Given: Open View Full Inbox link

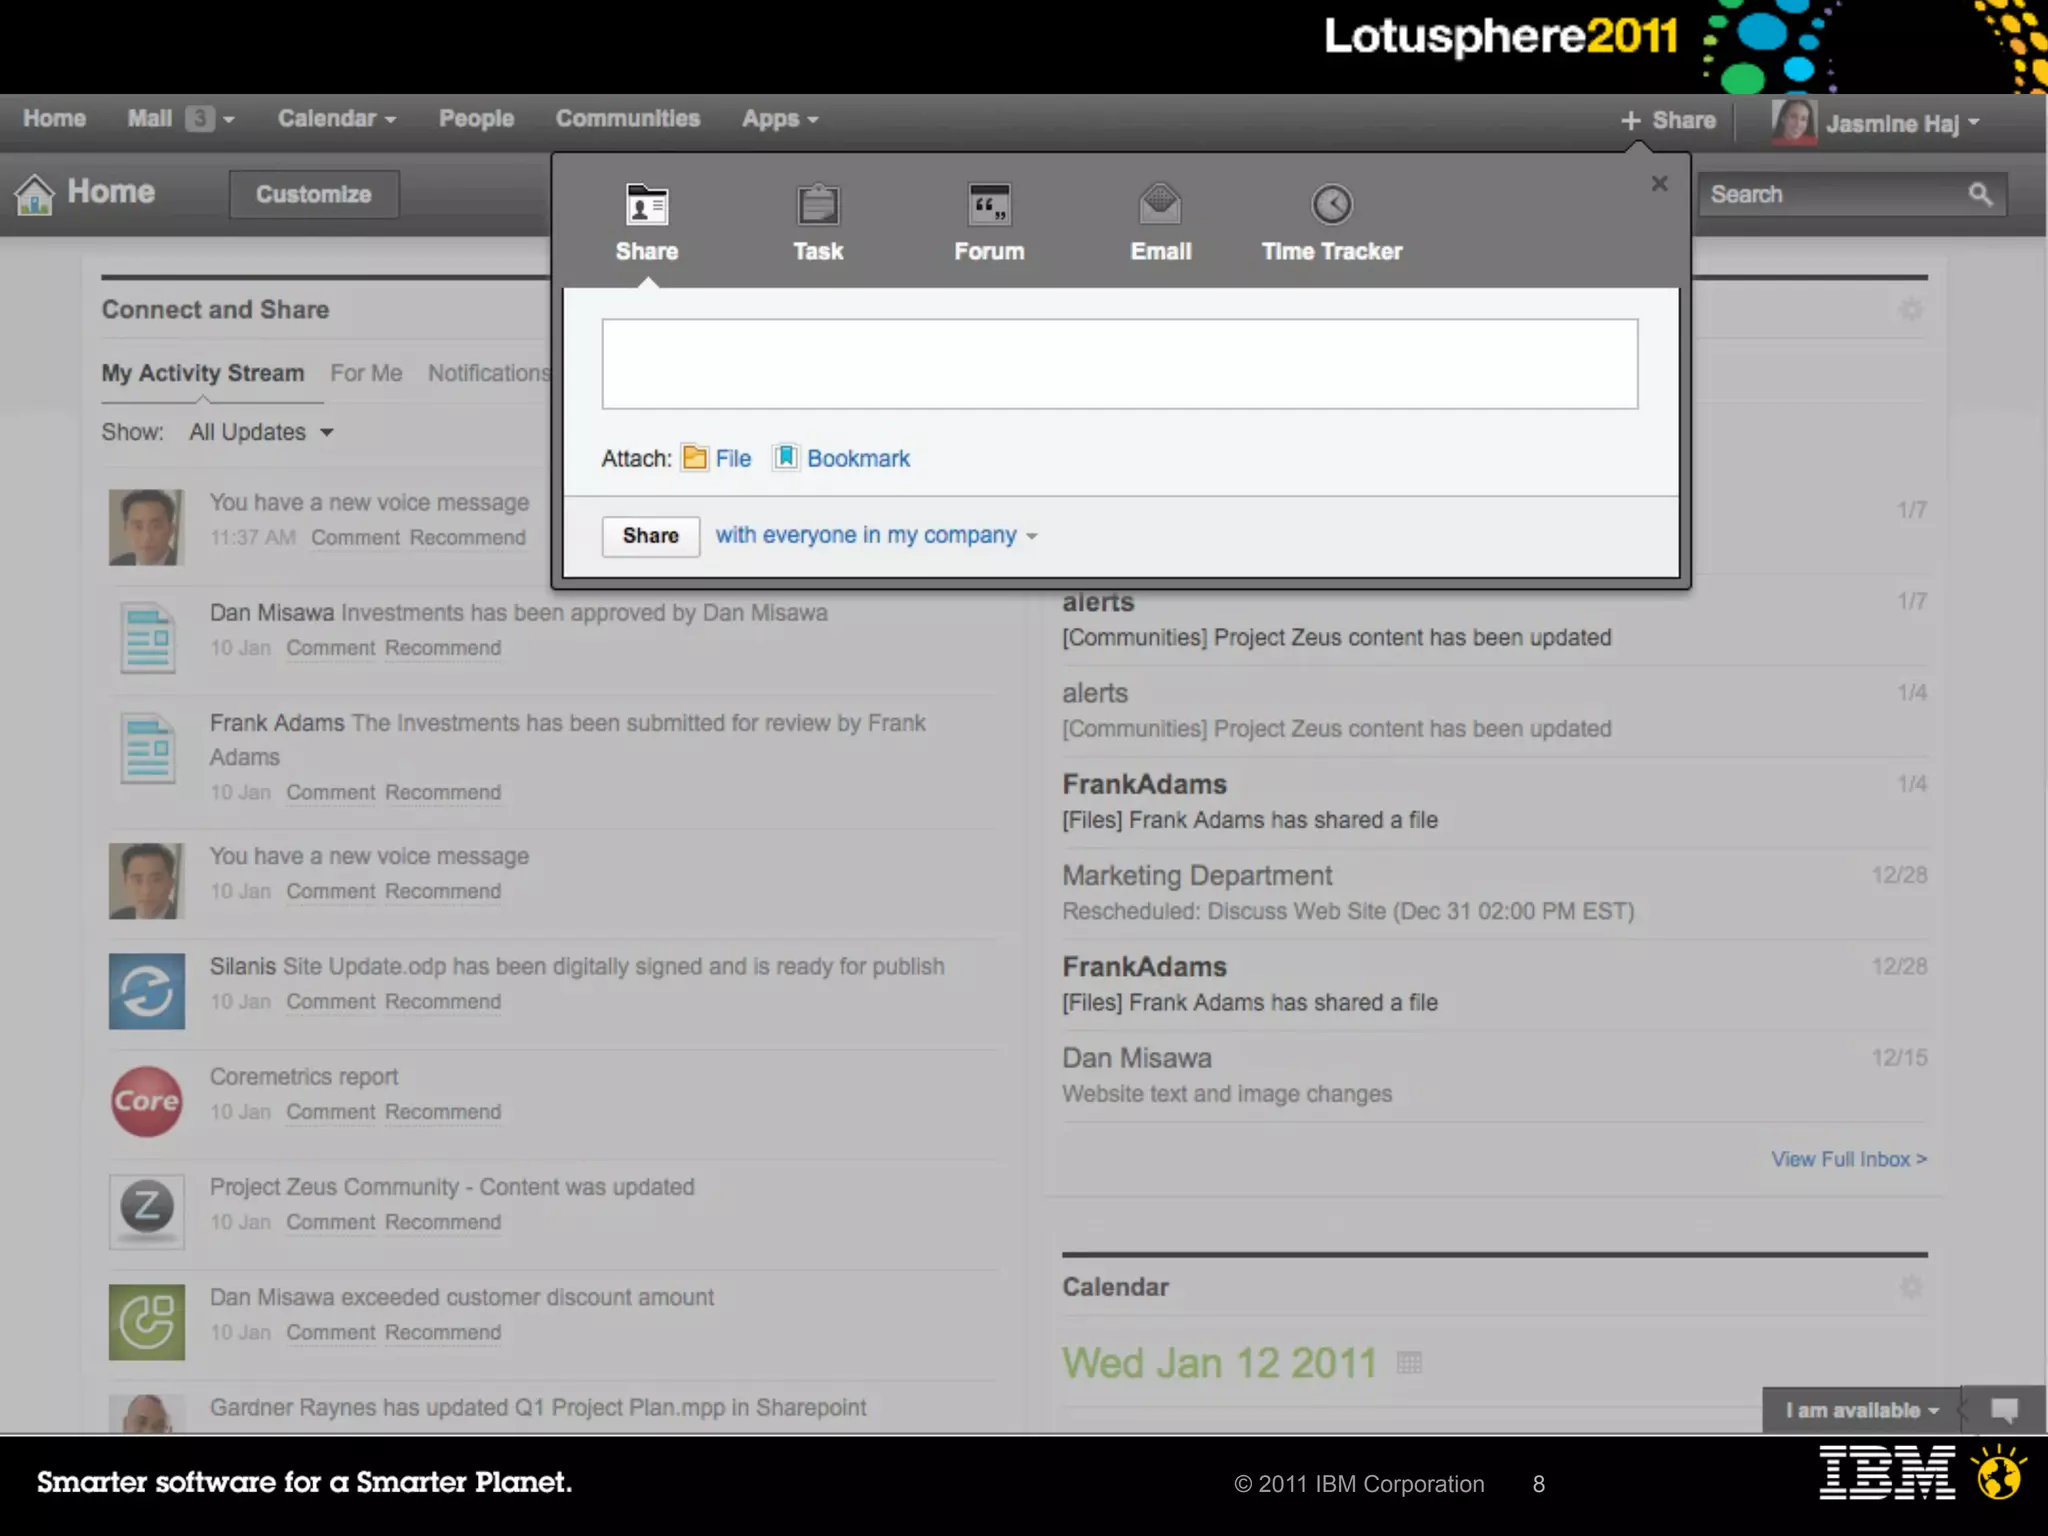Looking at the screenshot, I should [x=1849, y=1159].
